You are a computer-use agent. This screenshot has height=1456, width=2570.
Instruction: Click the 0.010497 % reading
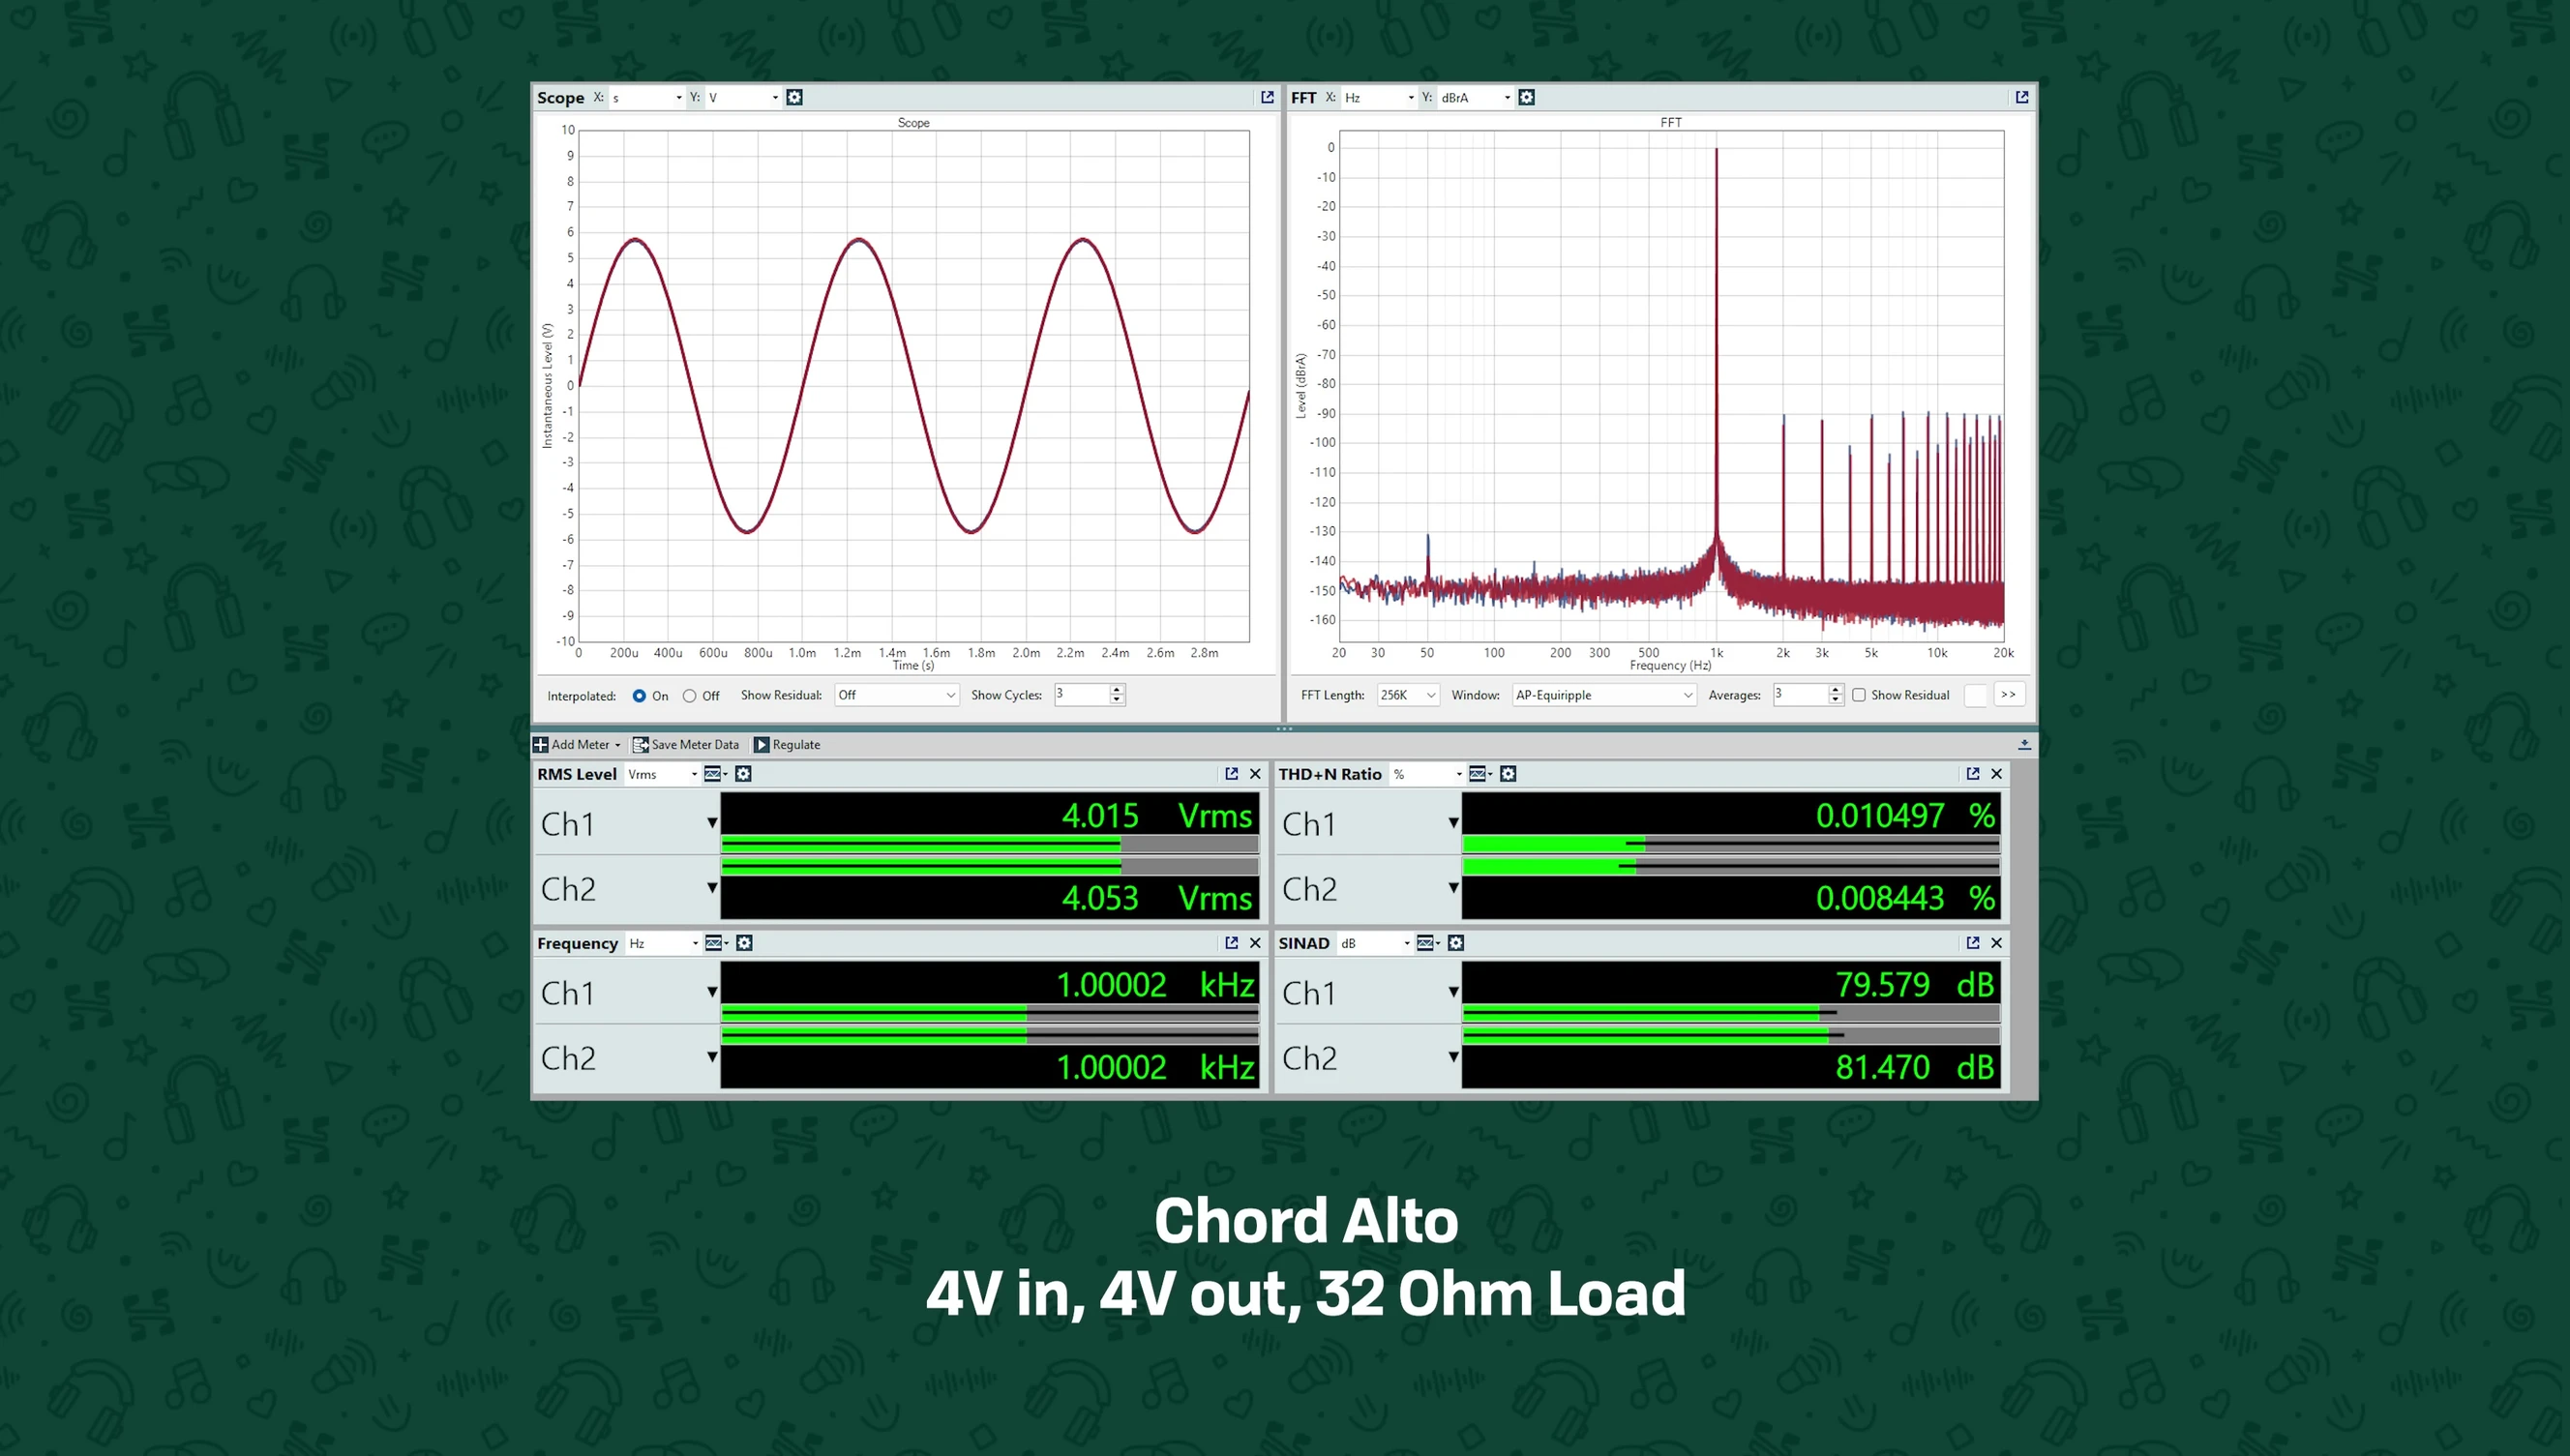(1905, 816)
